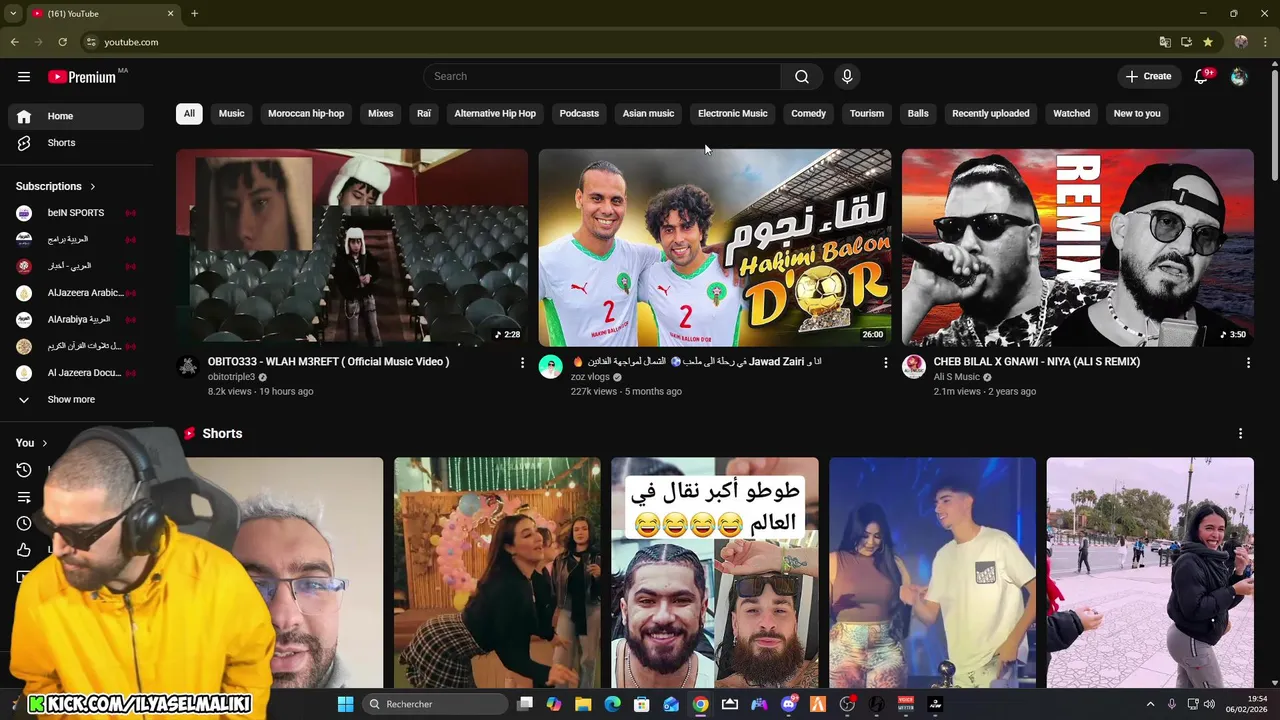Image resolution: width=1280 pixels, height=720 pixels.
Task: Close the (161) YouTube tab
Action: (170, 14)
